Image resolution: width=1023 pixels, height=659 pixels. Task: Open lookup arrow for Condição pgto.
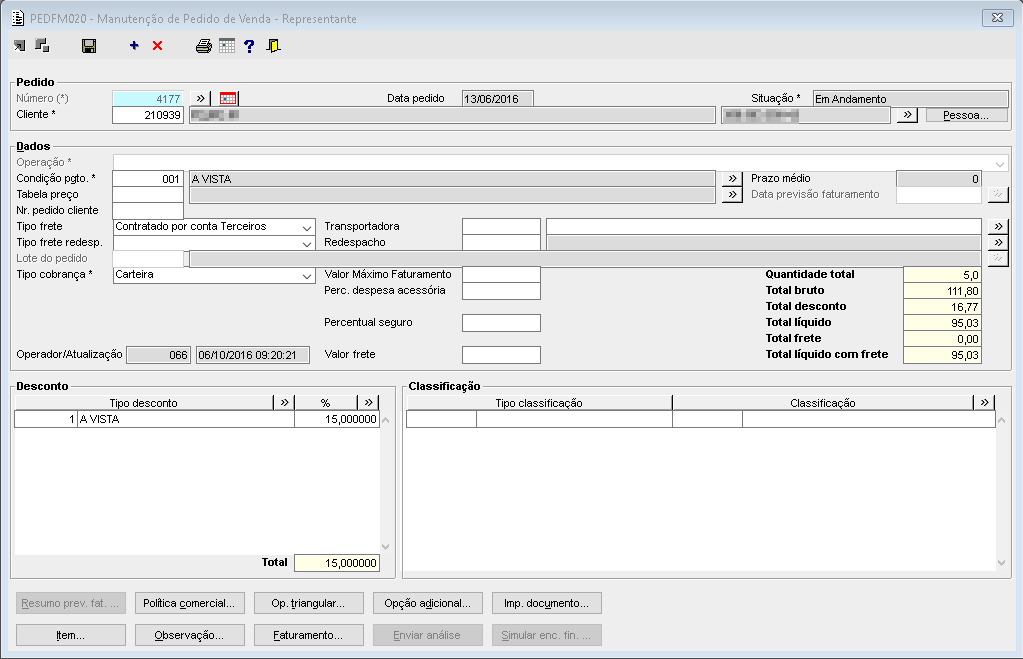click(x=732, y=178)
